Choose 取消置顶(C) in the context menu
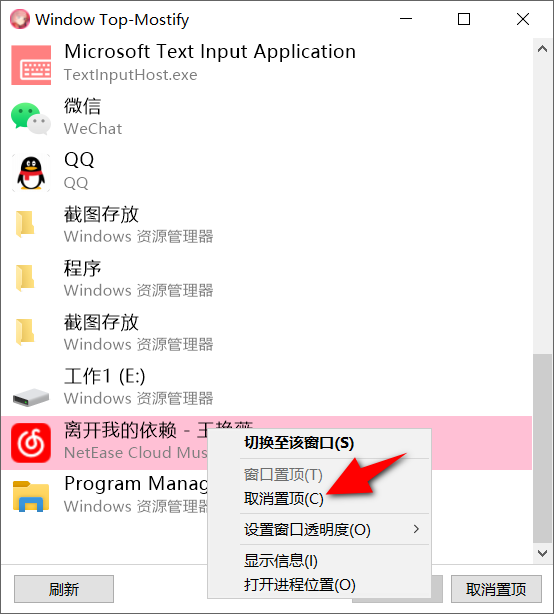This screenshot has width=554, height=614. tap(319, 499)
